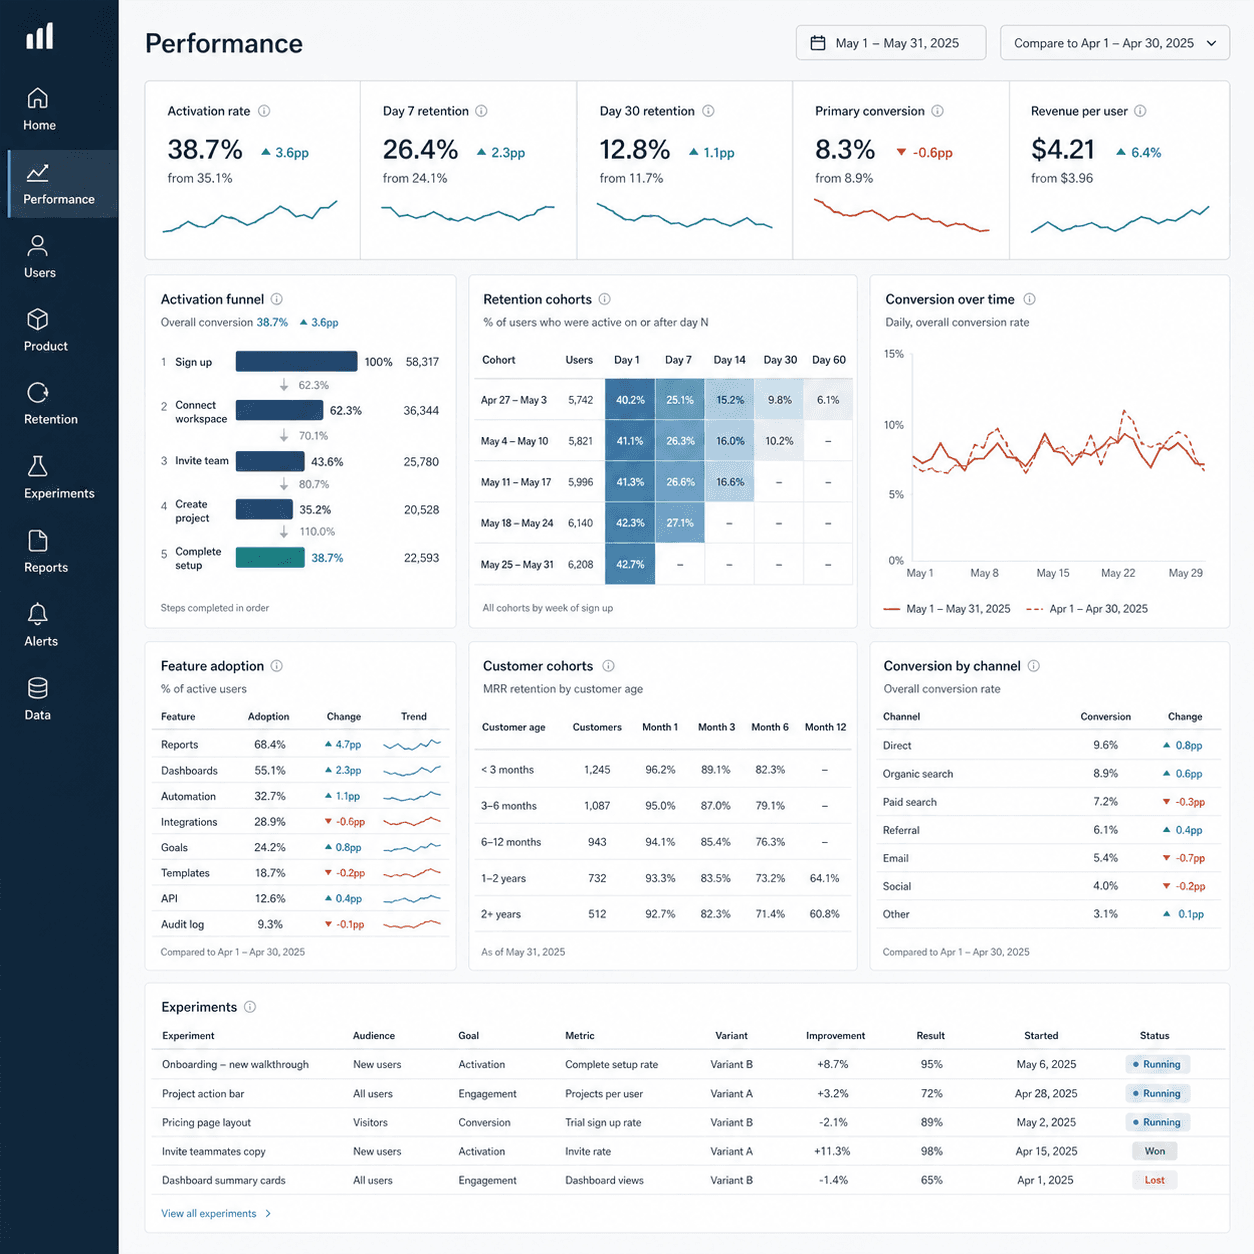Screen dimensions: 1254x1254
Task: Click the Automation trend sparkline
Action: pos(412,796)
